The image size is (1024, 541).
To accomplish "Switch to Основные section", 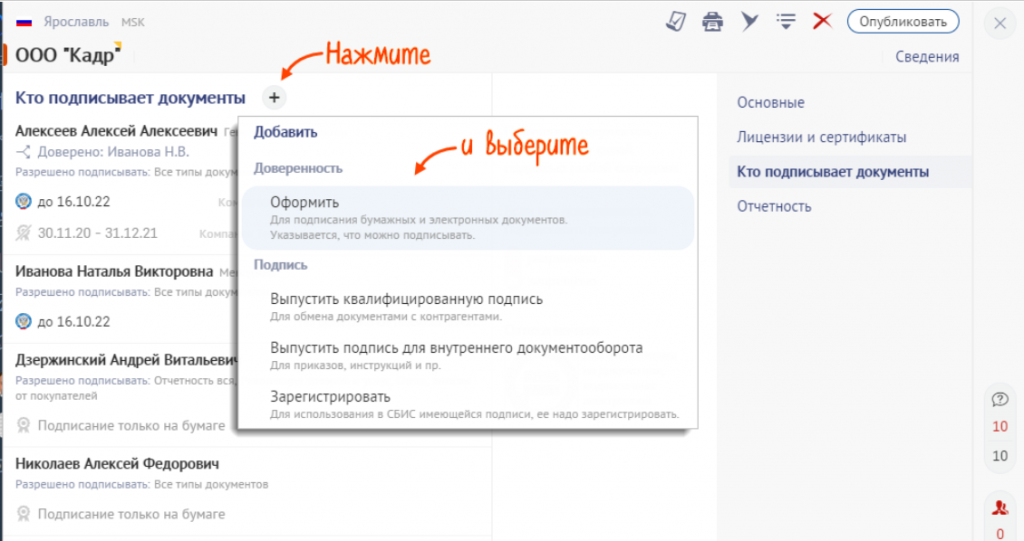I will click(770, 102).
